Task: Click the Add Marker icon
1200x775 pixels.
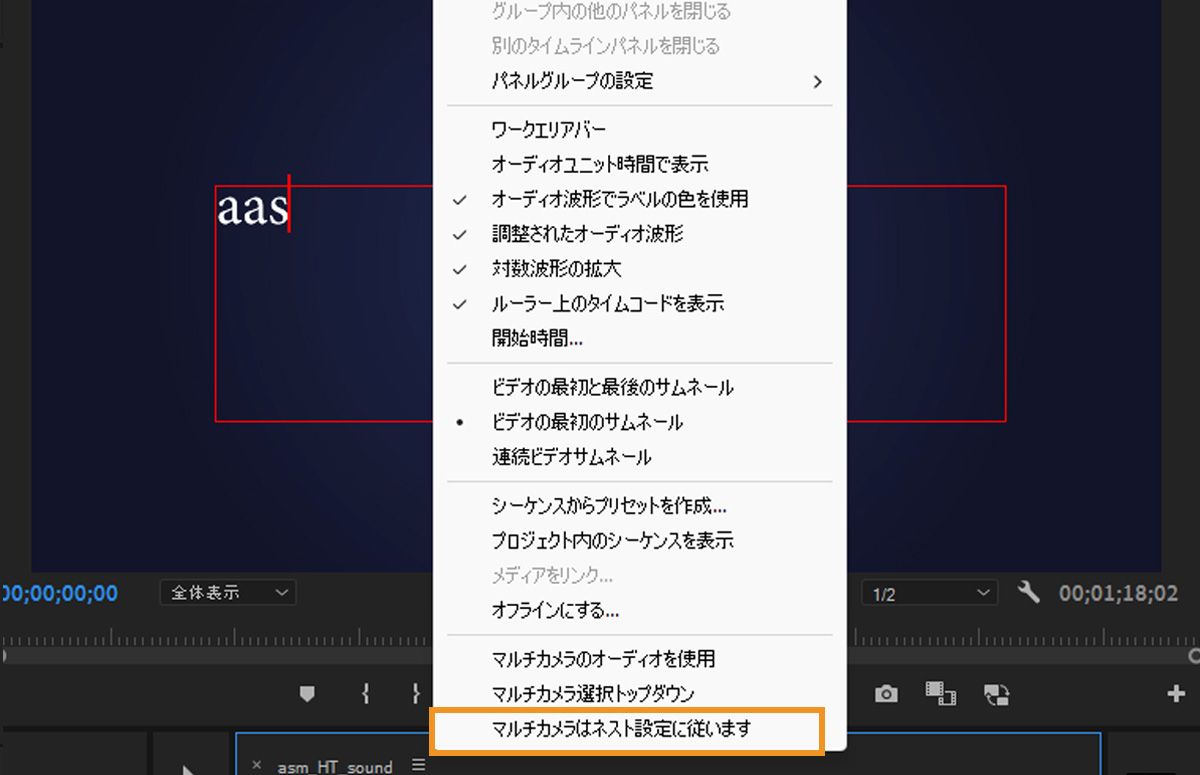Action: (308, 692)
